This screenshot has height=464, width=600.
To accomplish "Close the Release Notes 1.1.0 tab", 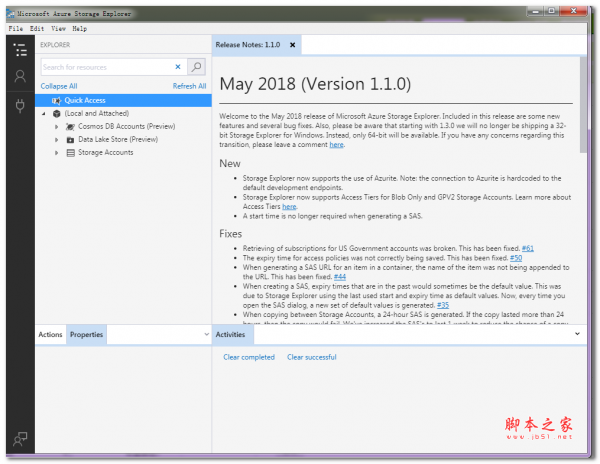I will (x=292, y=45).
